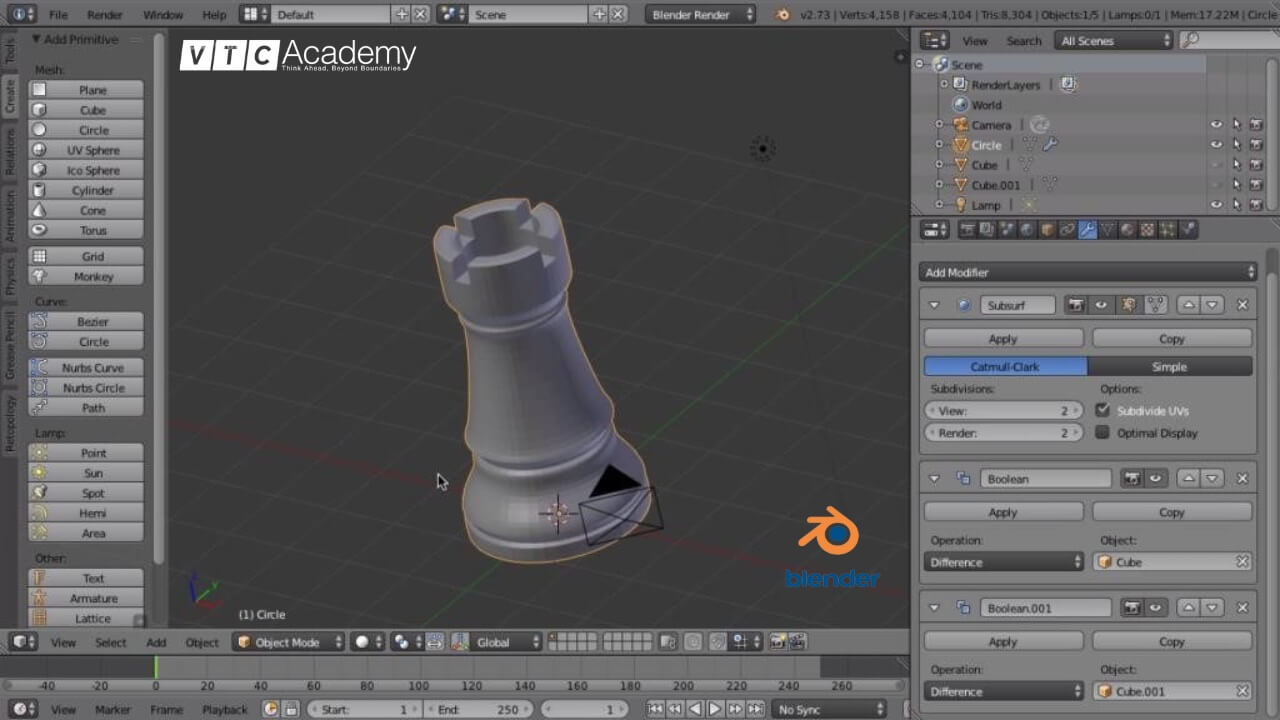This screenshot has height=720, width=1280.
Task: Open the Modifiers tab wrench icon
Action: [x=1087, y=229]
